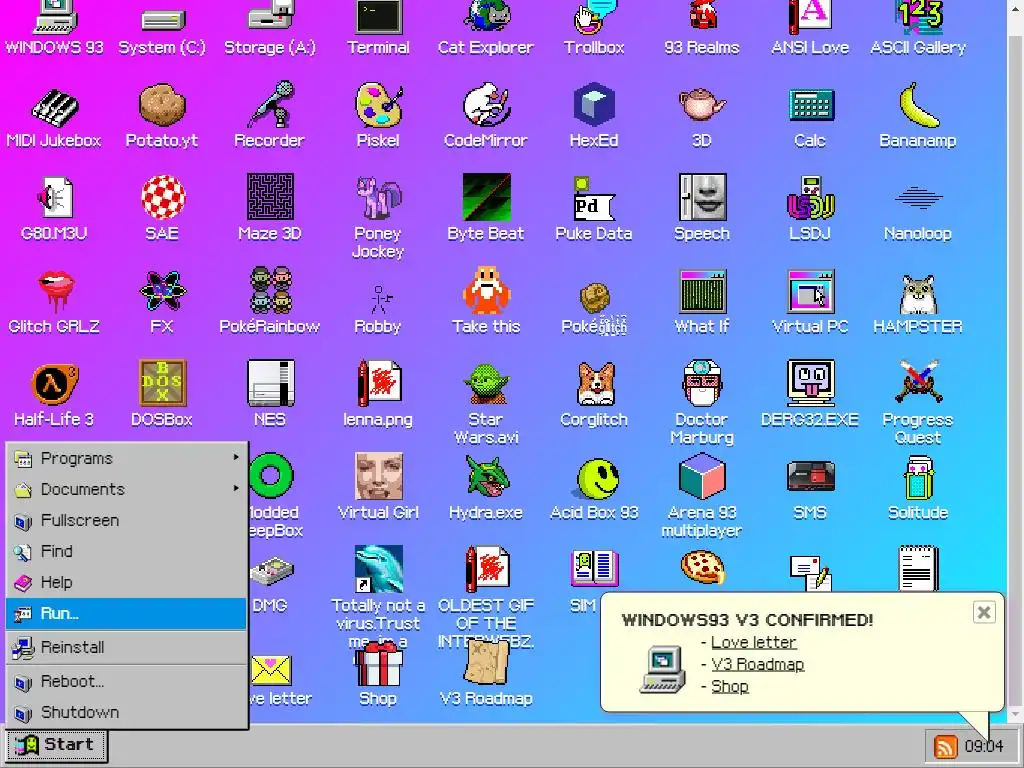1024x768 pixels.
Task: Click the taskbar clock showing 09:04
Action: tap(984, 746)
